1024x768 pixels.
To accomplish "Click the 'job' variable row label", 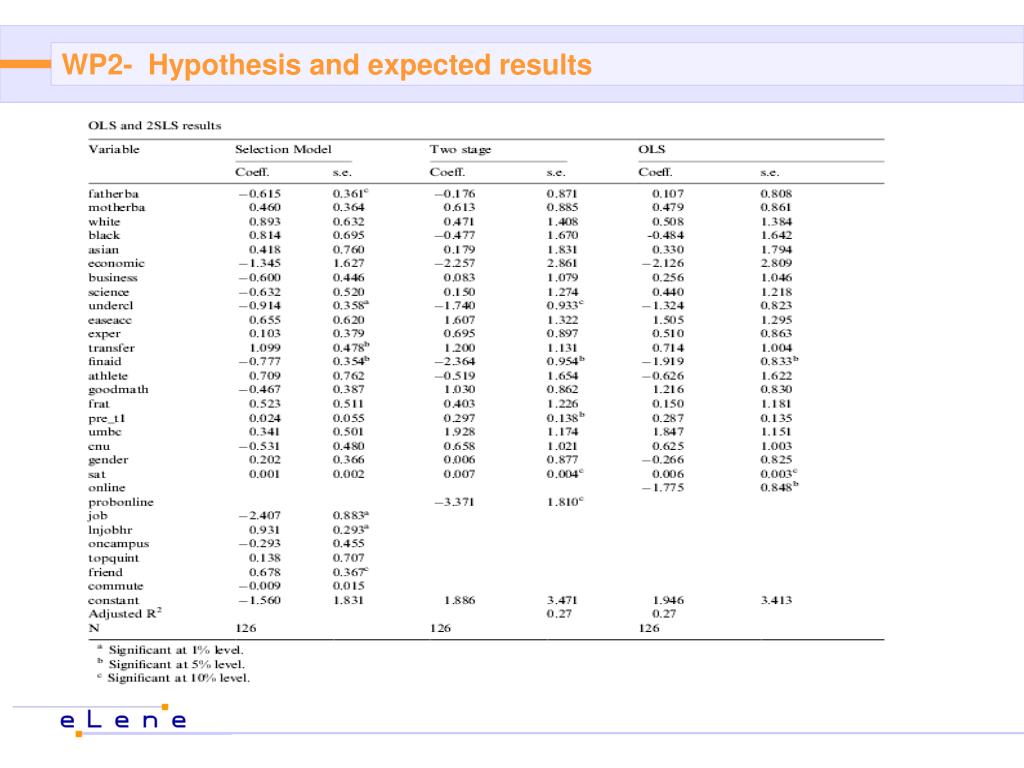I will [x=97, y=516].
